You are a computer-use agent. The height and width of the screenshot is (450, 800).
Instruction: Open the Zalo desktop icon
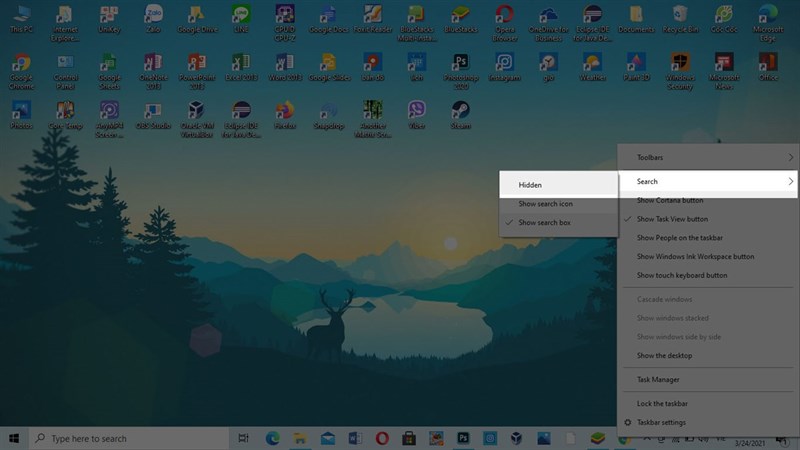click(153, 19)
